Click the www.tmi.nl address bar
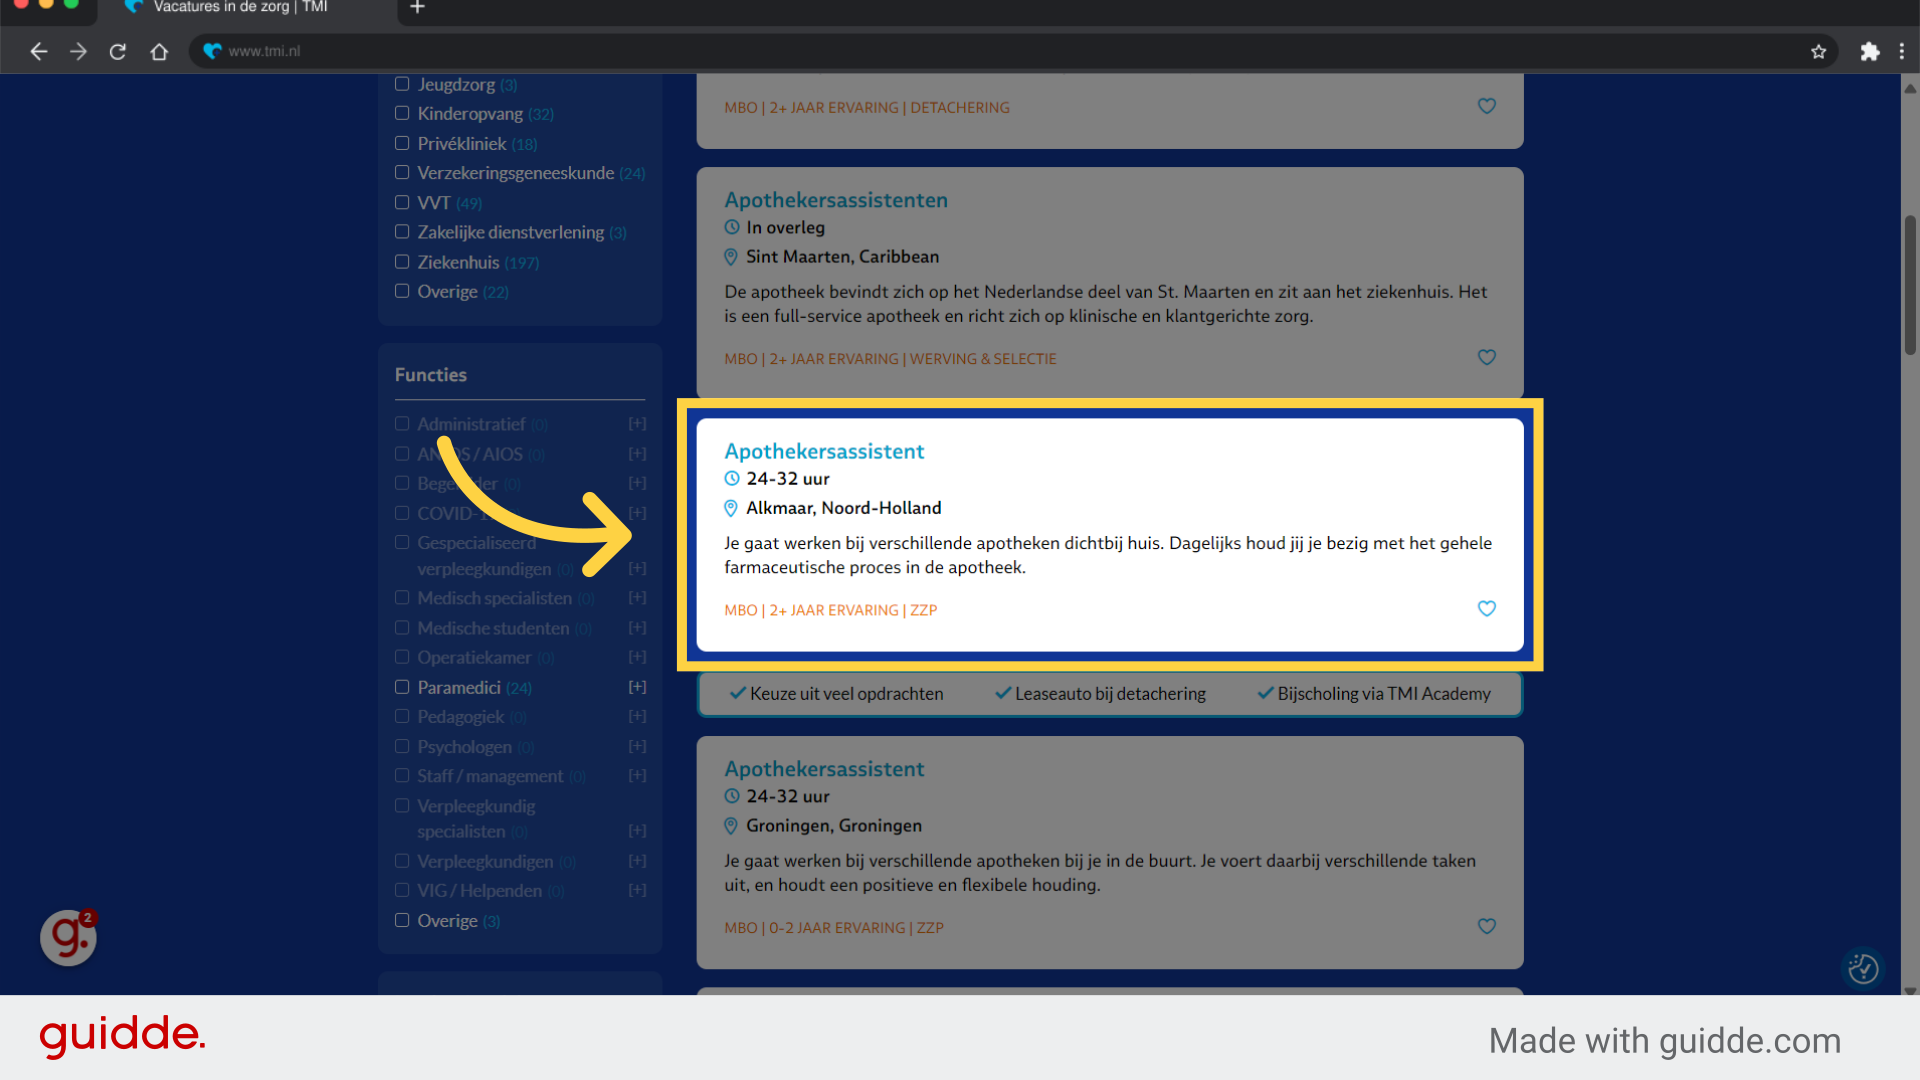The height and width of the screenshot is (1080, 1920). (264, 51)
